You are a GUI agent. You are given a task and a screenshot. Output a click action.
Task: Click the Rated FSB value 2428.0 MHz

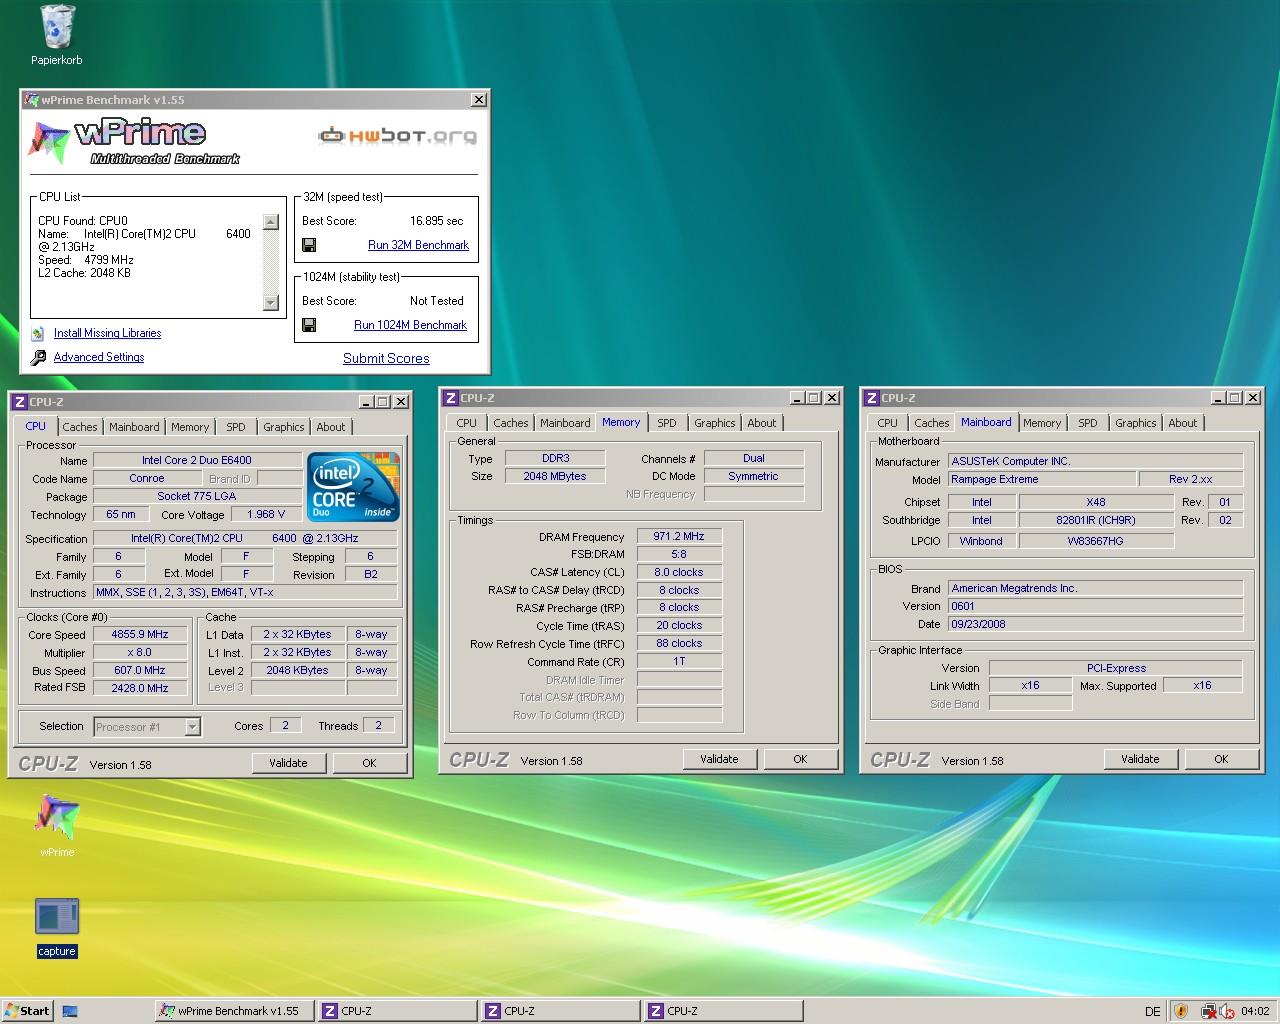click(x=139, y=688)
